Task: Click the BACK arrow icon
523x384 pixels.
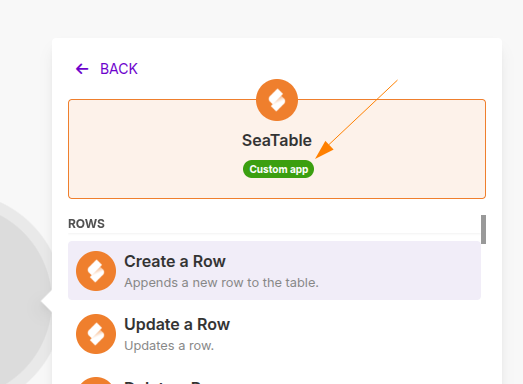Action: (82, 69)
